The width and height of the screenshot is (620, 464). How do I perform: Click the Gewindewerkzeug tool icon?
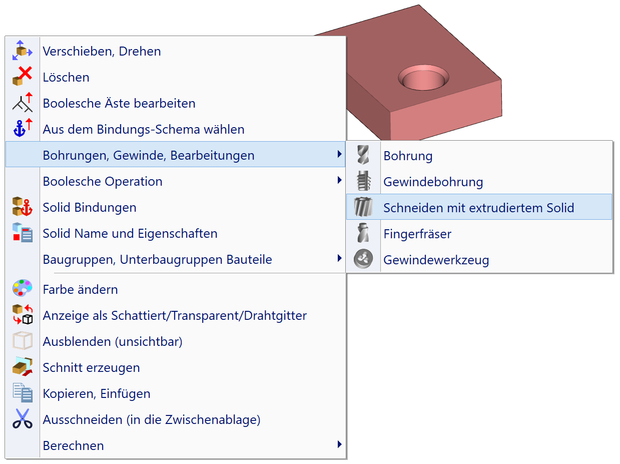[363, 260]
